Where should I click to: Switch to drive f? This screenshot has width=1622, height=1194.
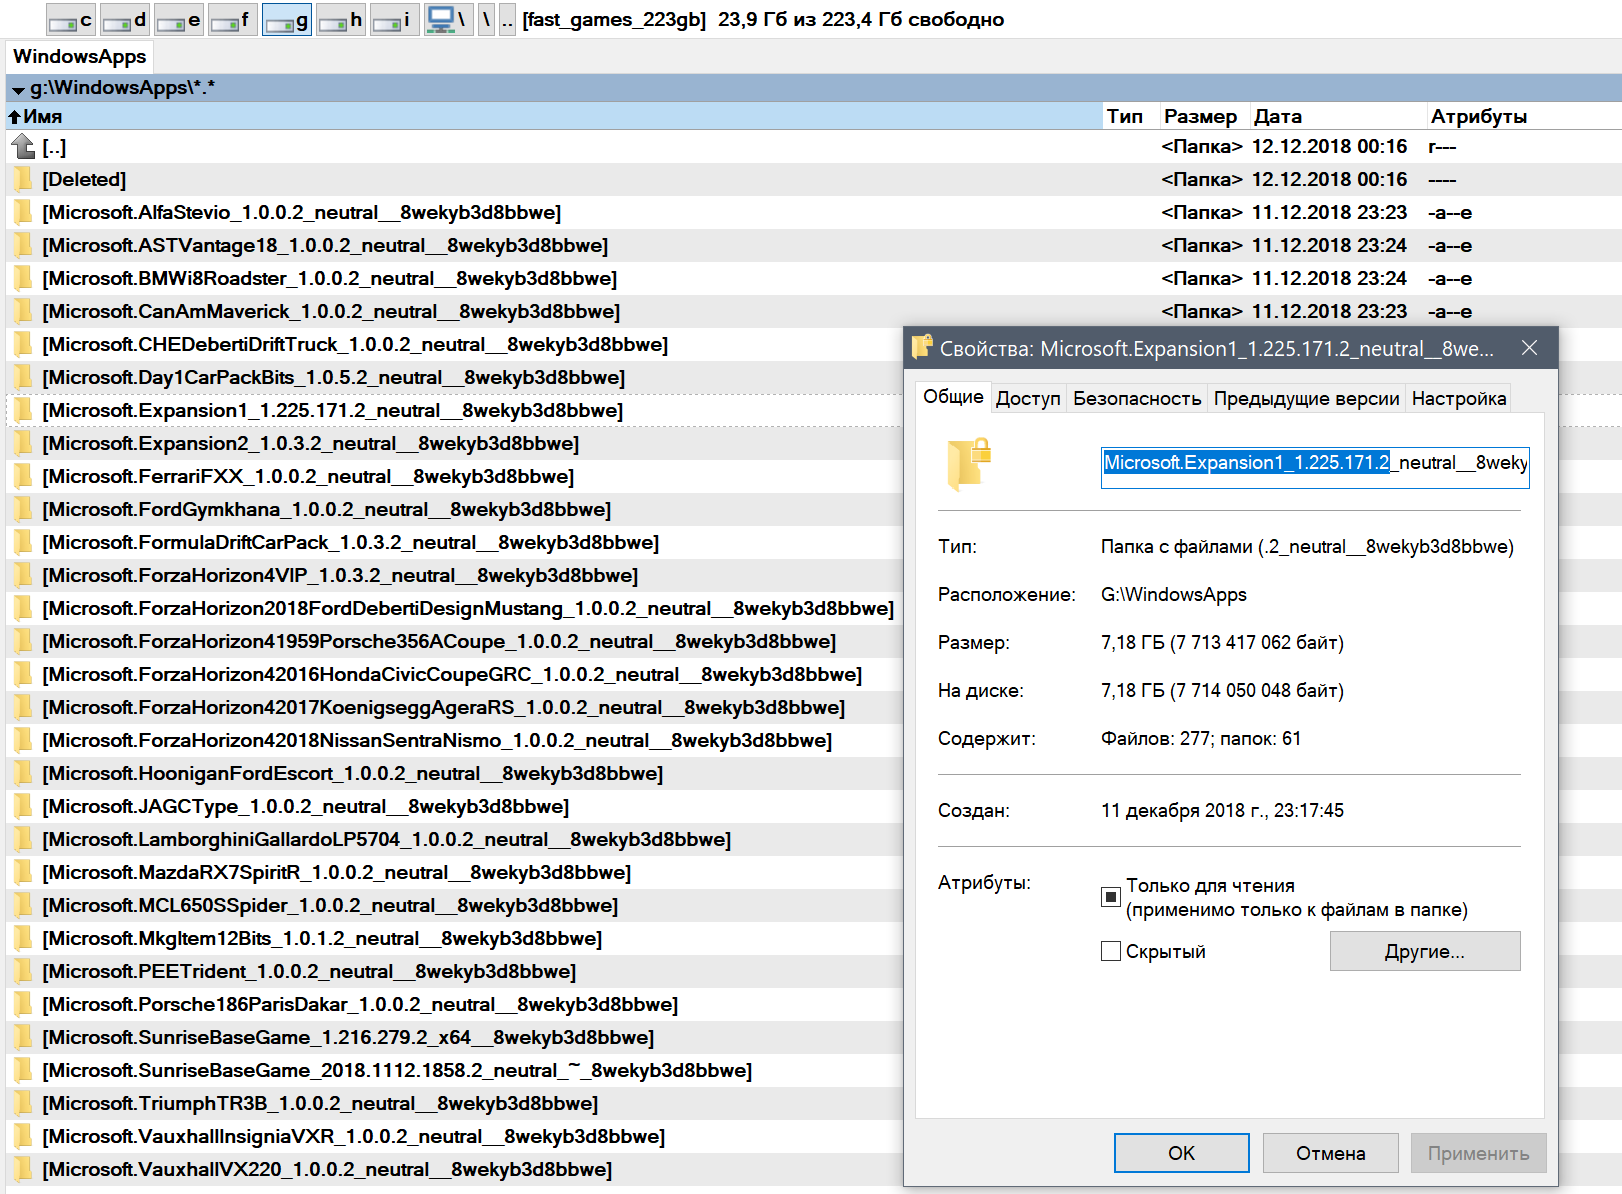tap(233, 20)
